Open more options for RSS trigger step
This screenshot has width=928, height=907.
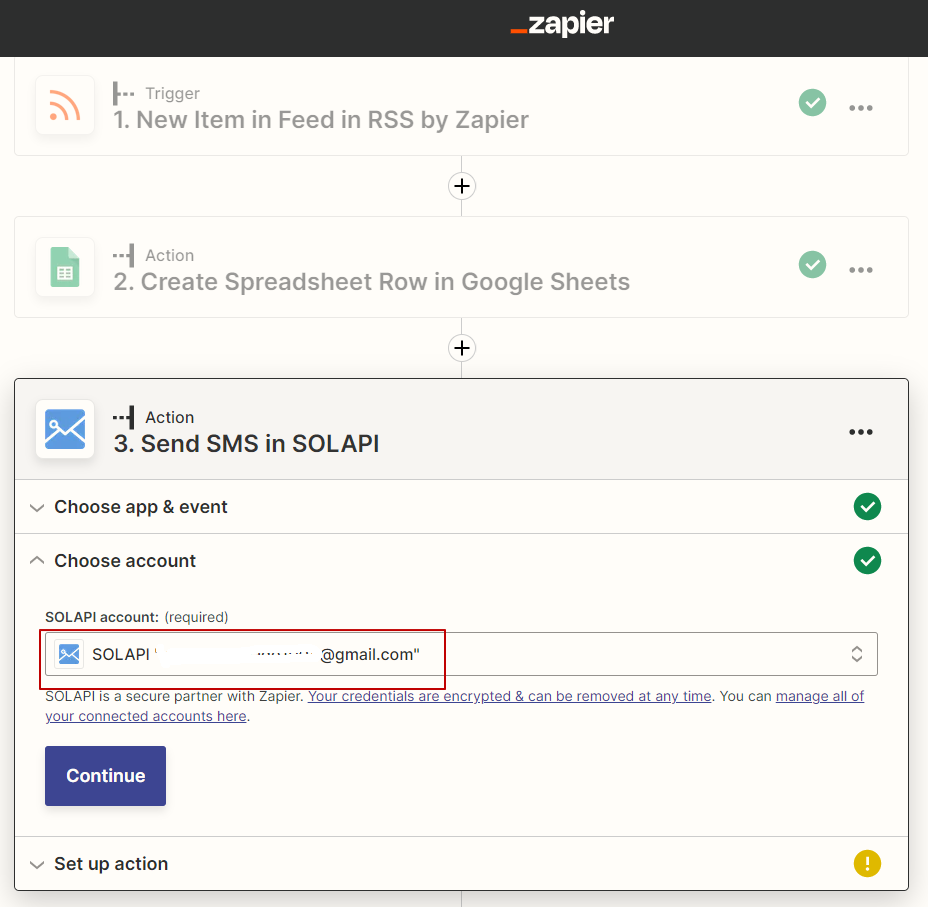pos(861,108)
